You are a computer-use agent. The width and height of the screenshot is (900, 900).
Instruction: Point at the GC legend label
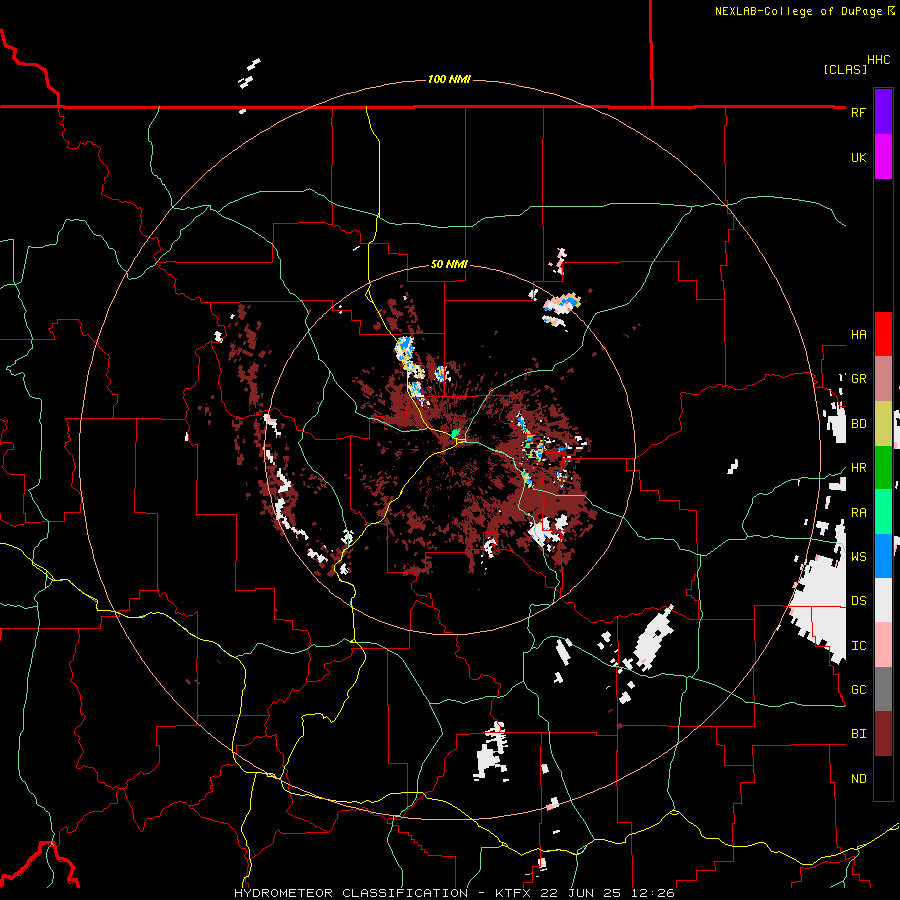[858, 690]
